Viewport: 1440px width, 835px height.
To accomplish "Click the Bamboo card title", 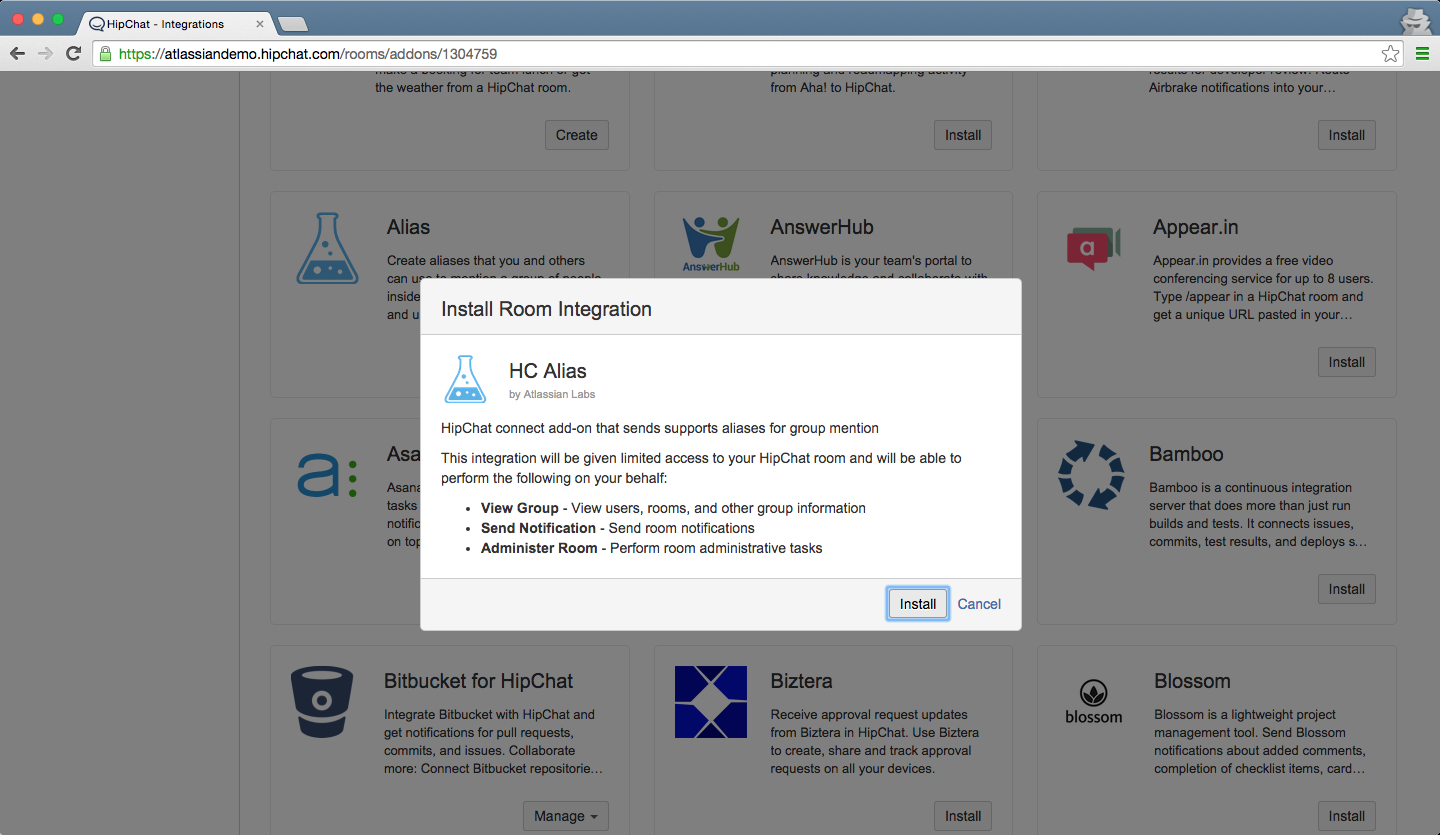I will click(1186, 454).
